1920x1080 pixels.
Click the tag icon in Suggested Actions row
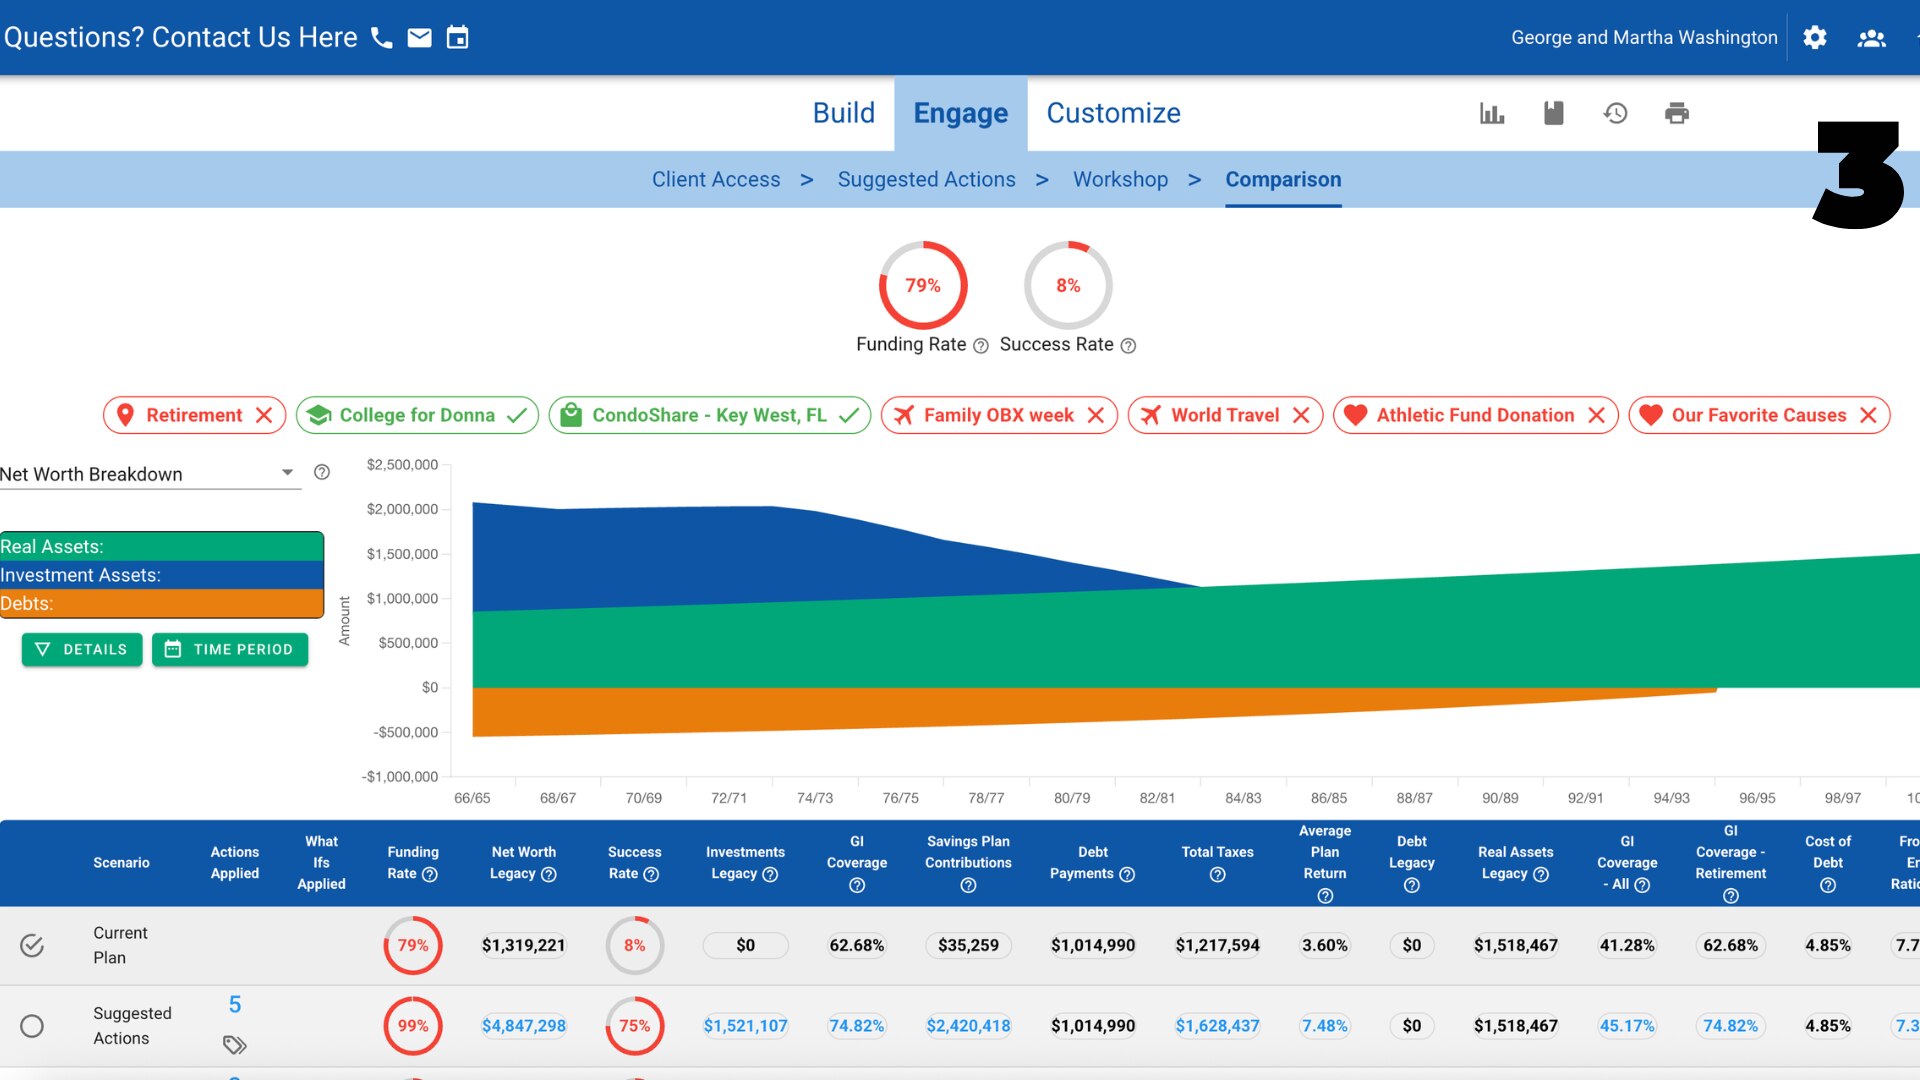pyautogui.click(x=235, y=1045)
